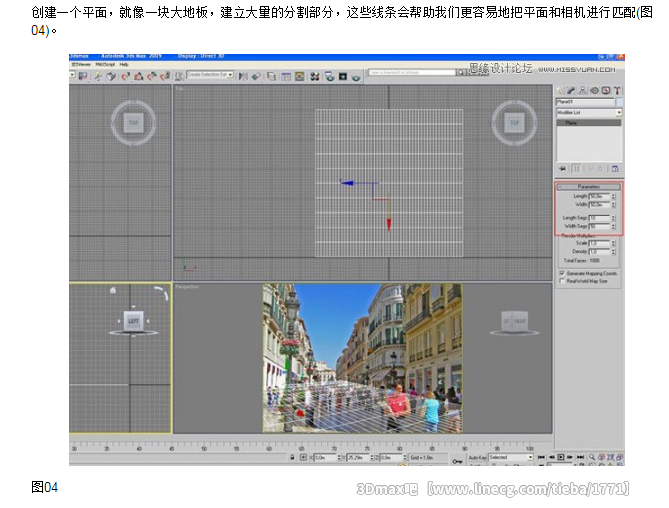Click the Zoom Extents All icon at bottom-right corner
Viewport: 669px width, 508px height.
[x=619, y=457]
